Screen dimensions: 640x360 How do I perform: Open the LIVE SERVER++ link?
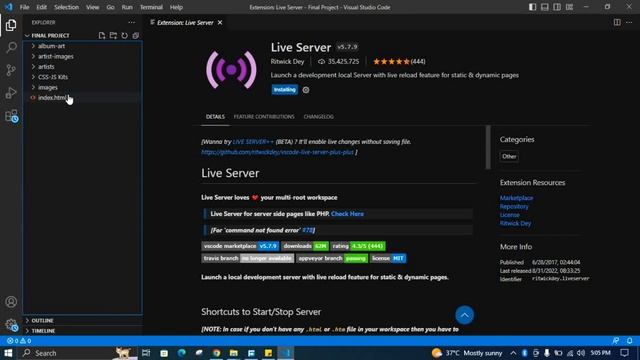(253, 142)
